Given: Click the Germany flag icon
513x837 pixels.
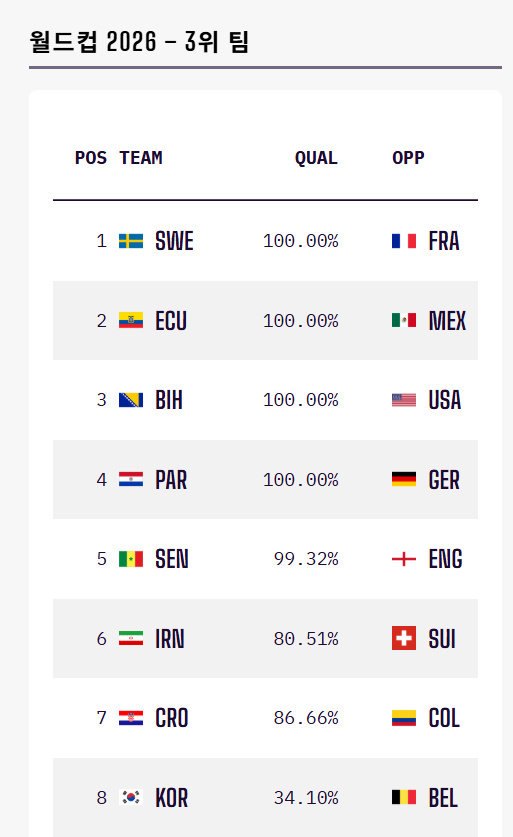Looking at the screenshot, I should 404,479.
